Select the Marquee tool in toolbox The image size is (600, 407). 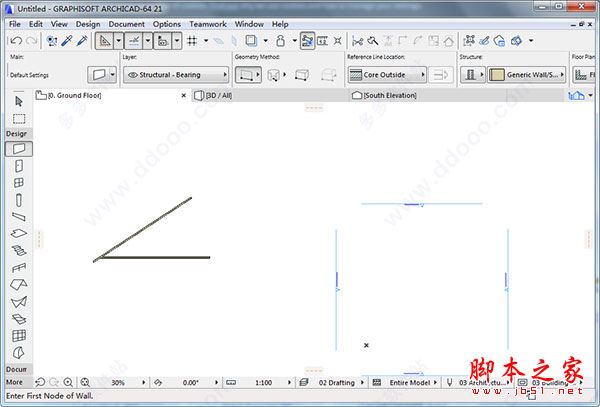(19, 119)
